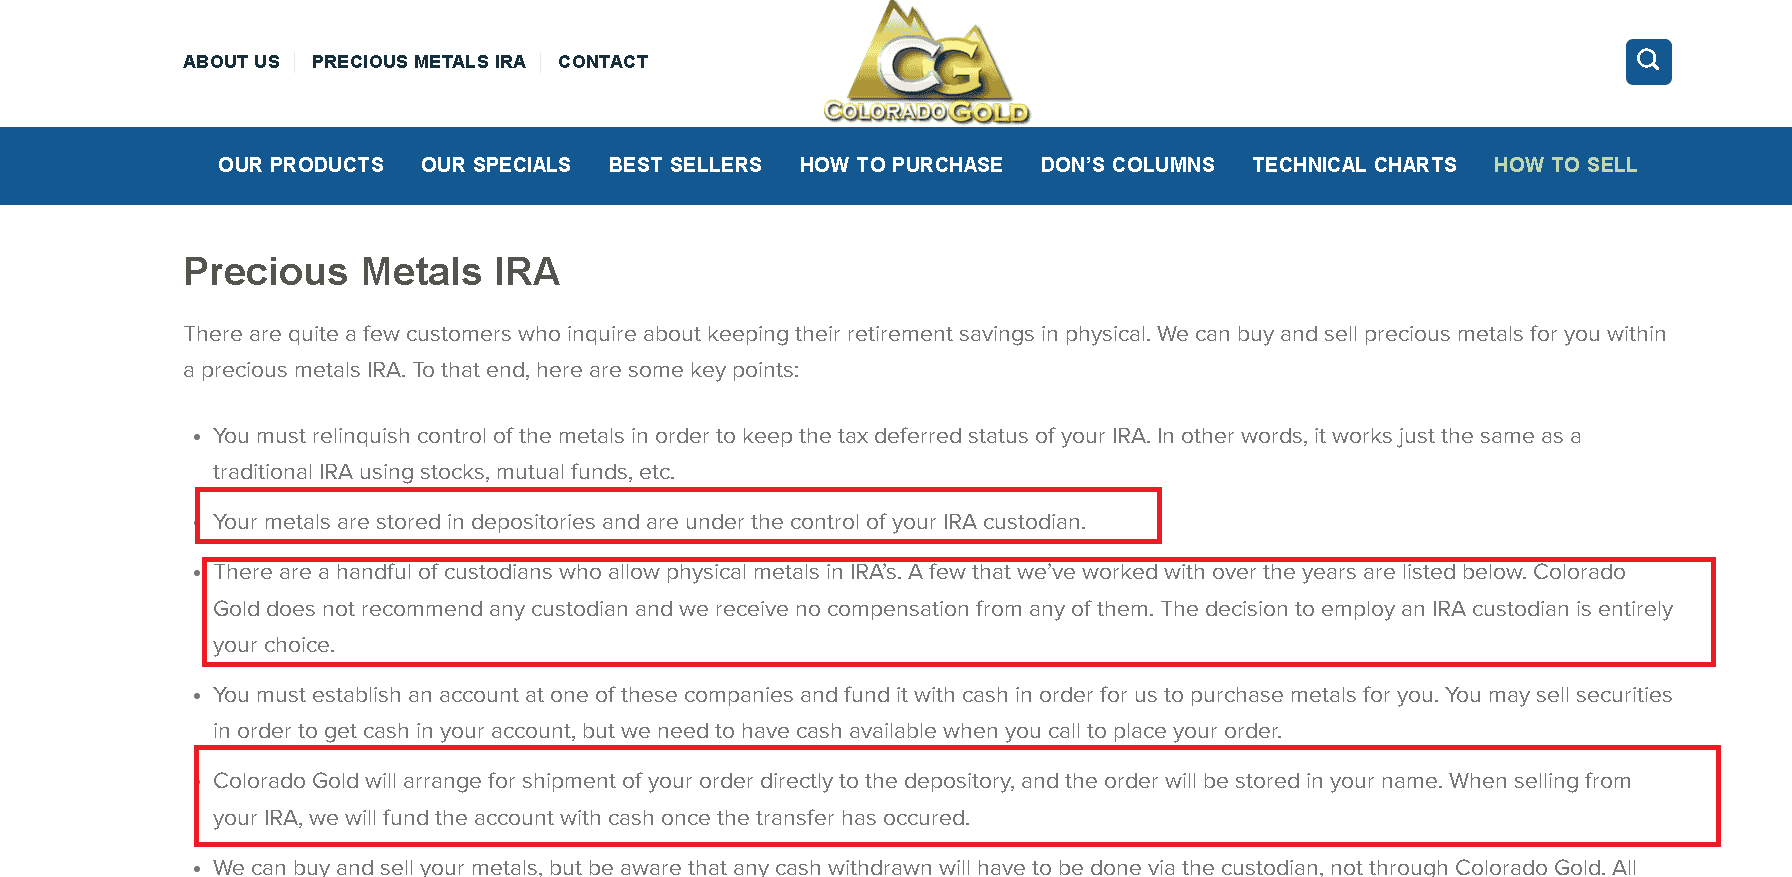Open Don's Columns menu item
Viewport: 1792px width, 877px height.
click(x=1128, y=165)
